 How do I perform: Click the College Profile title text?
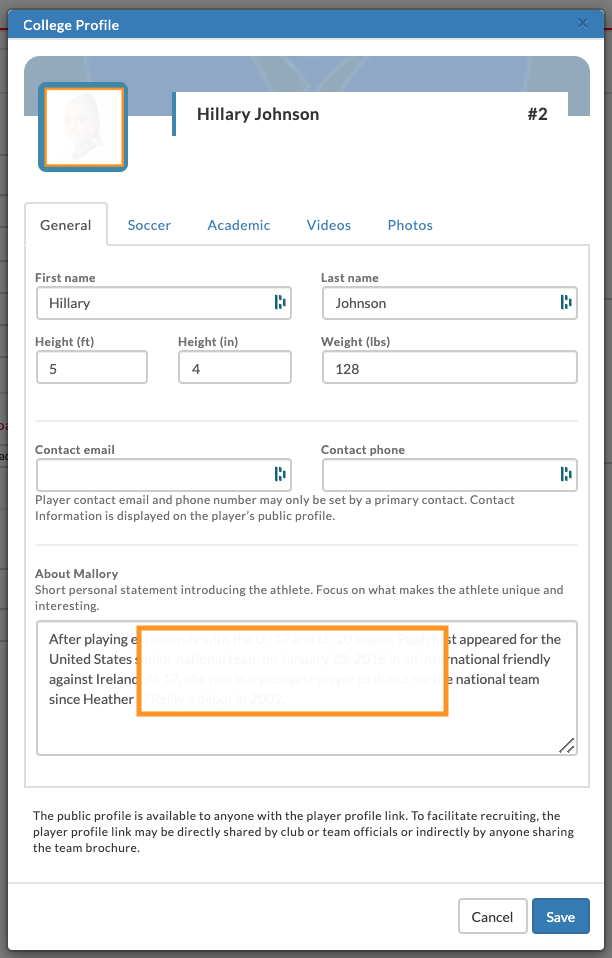[71, 25]
